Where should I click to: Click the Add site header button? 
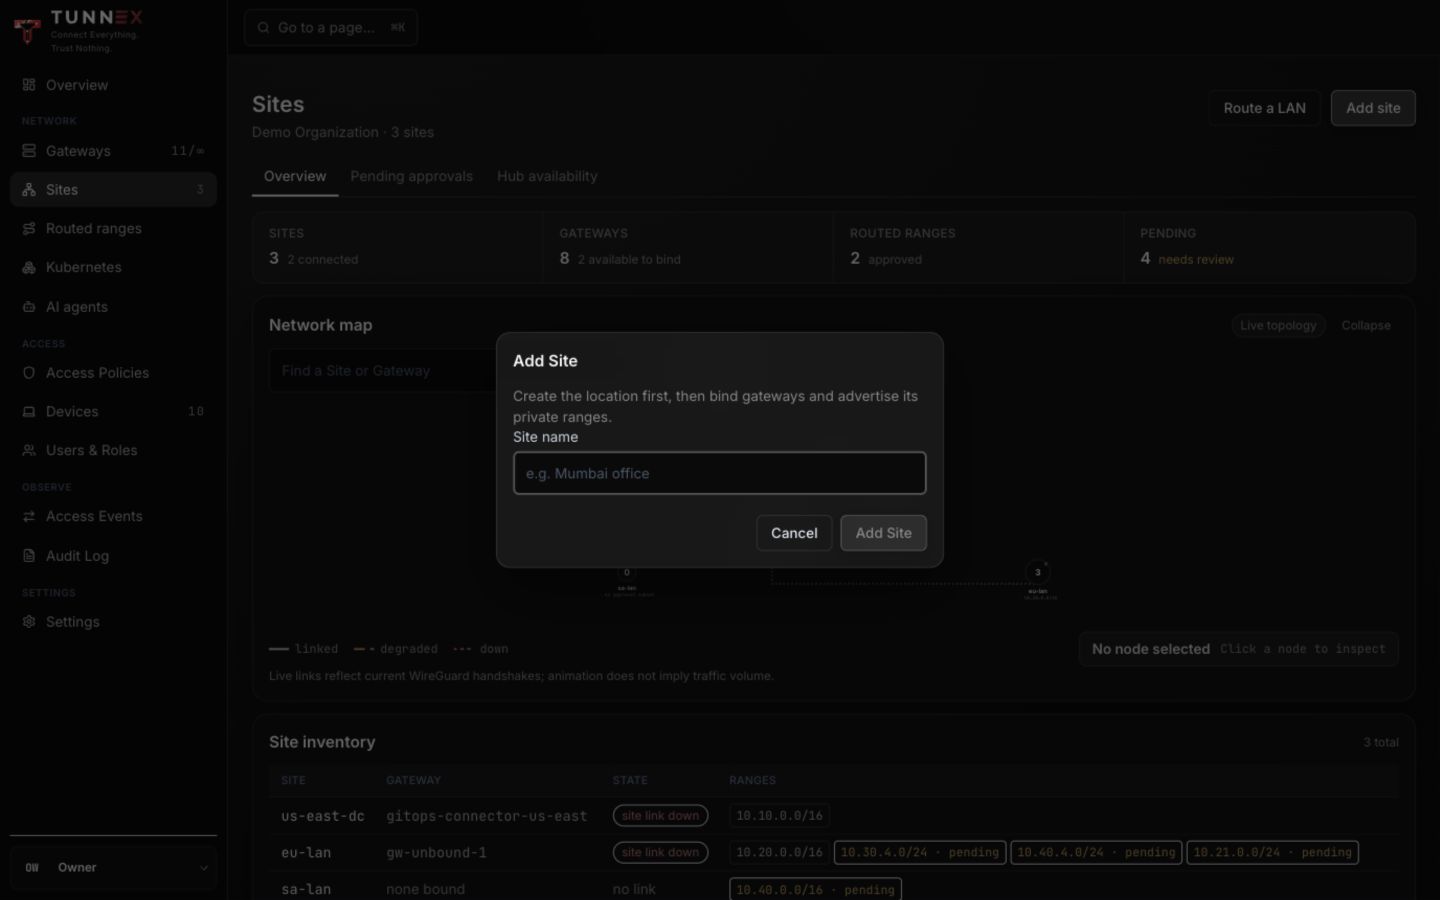coord(1373,108)
